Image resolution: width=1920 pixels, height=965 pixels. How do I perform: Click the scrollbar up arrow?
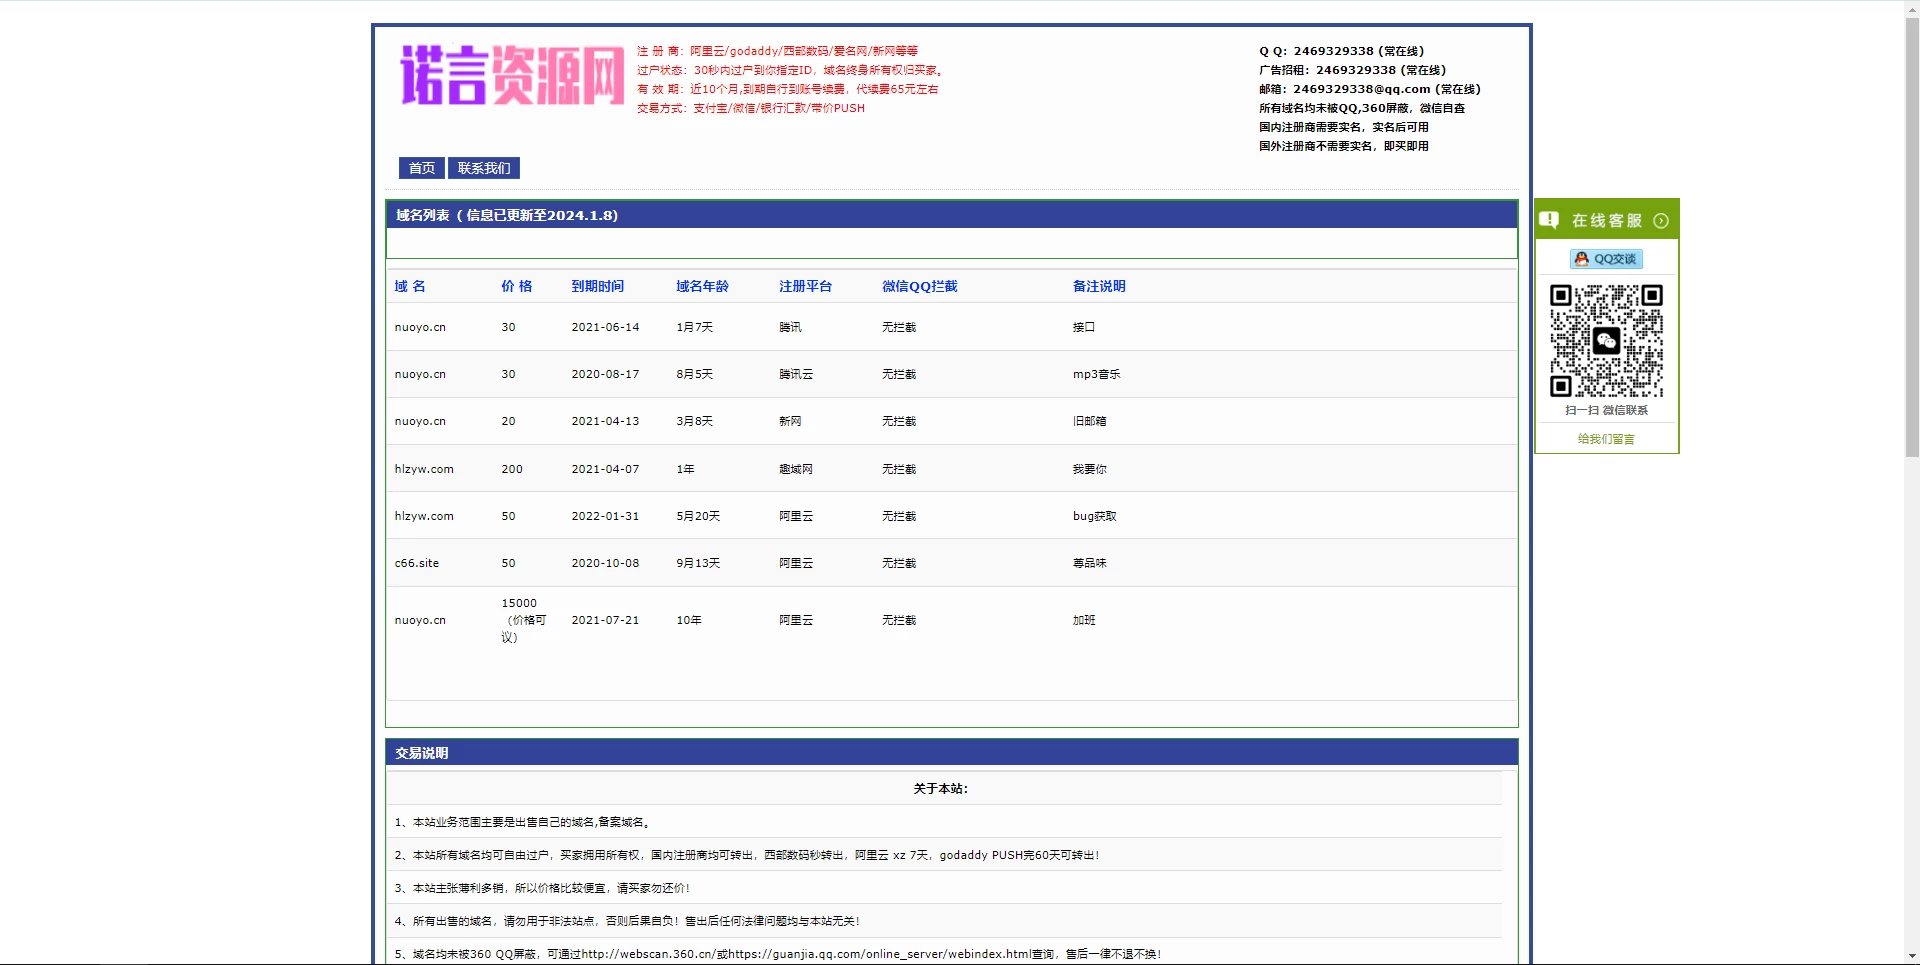[1911, 8]
